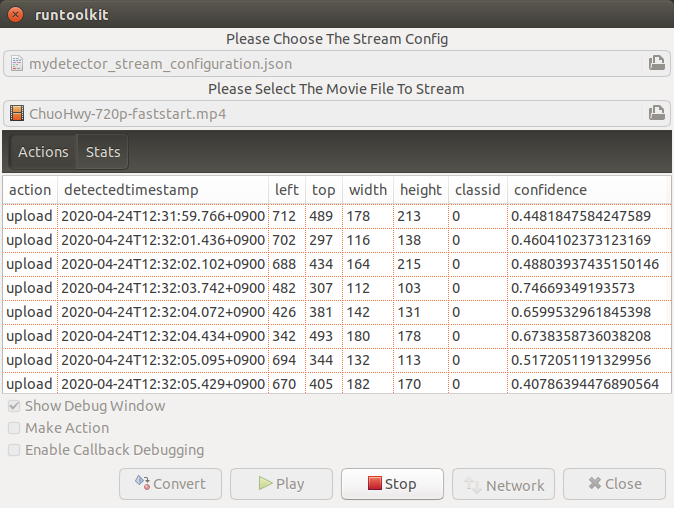Select timestamp 2020-04-24T12:31:59.766+0900 cell

(163, 216)
